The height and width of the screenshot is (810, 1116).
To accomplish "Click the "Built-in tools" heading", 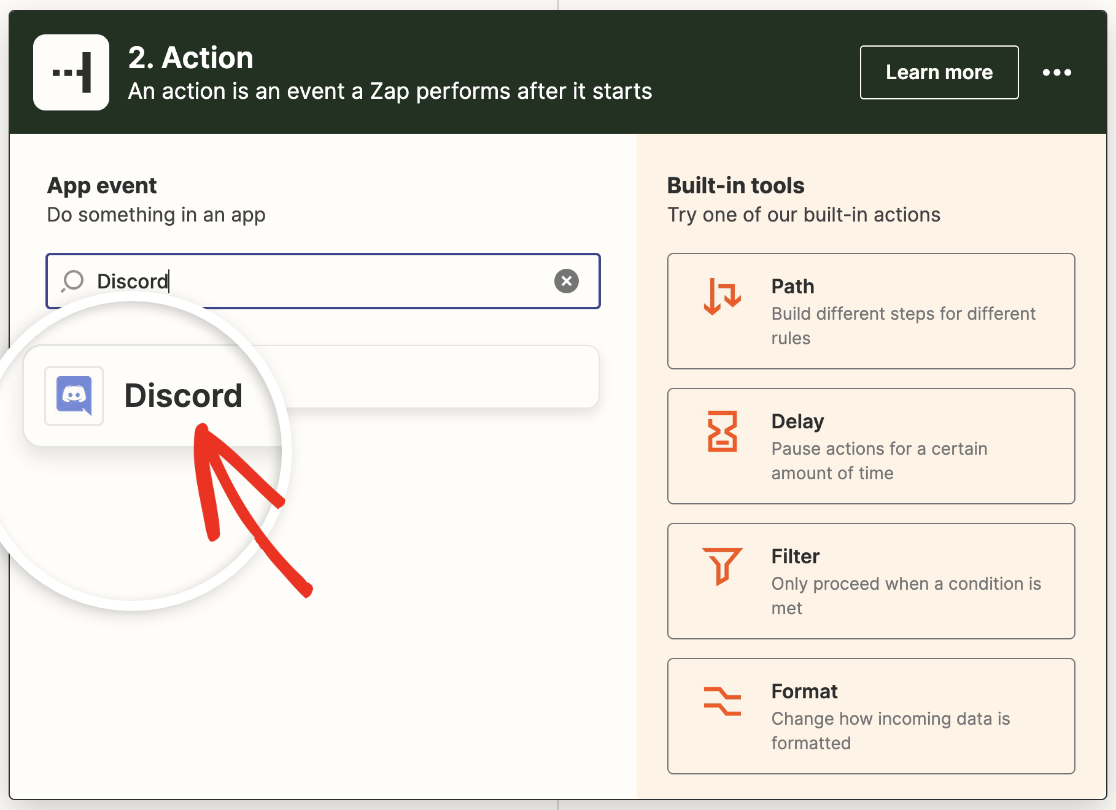I will point(736,185).
